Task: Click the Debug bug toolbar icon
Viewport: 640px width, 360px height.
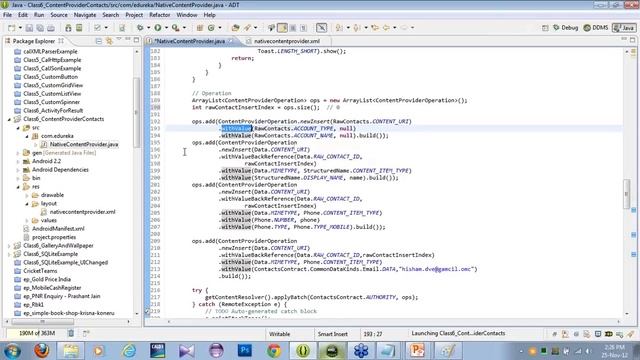Action: [140, 28]
